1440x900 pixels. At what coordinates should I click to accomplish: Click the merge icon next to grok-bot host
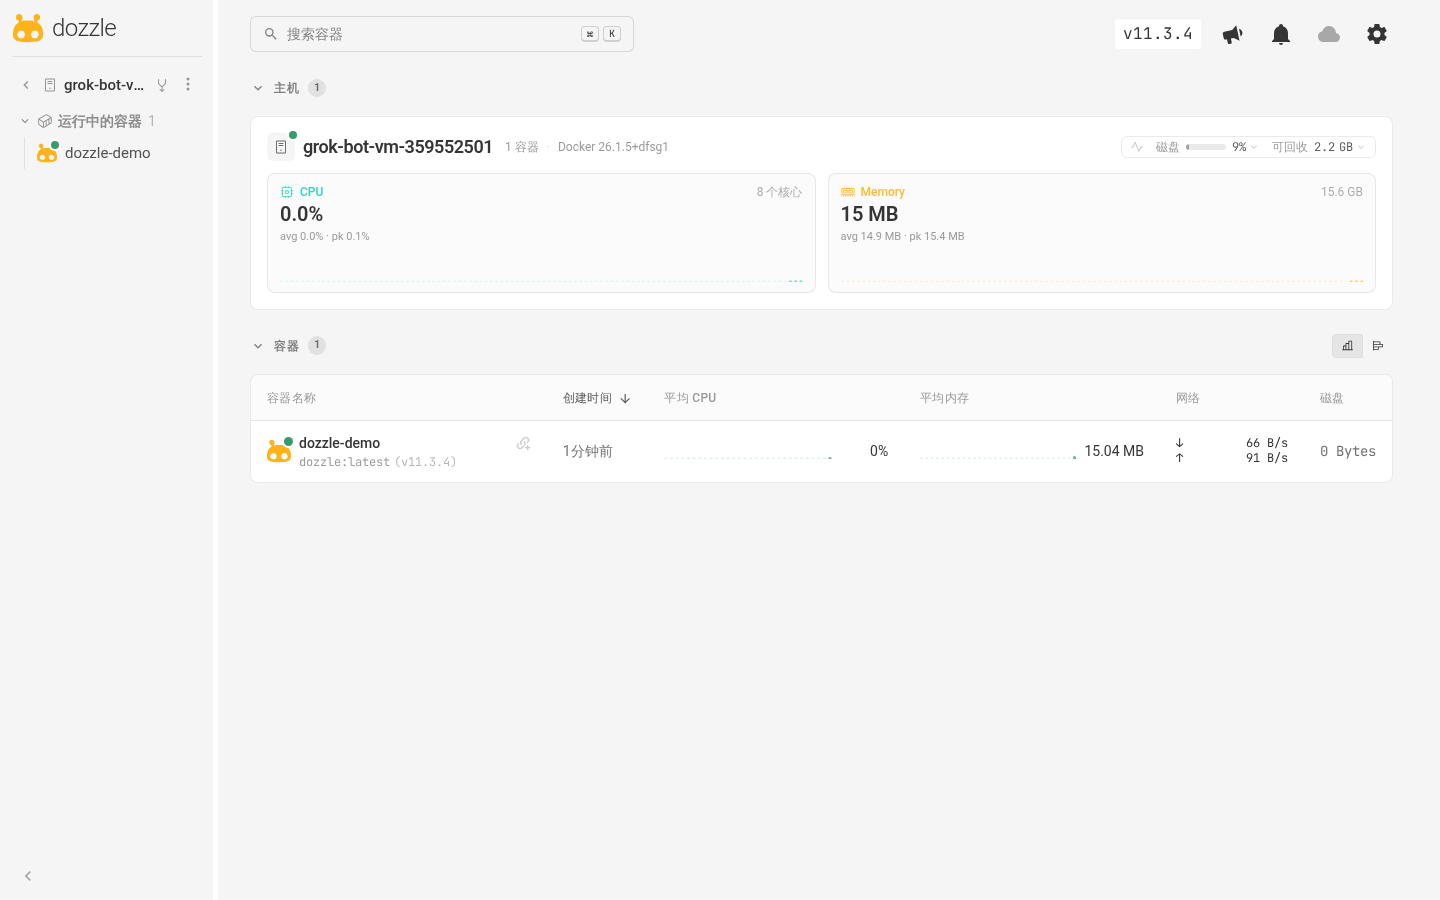162,85
